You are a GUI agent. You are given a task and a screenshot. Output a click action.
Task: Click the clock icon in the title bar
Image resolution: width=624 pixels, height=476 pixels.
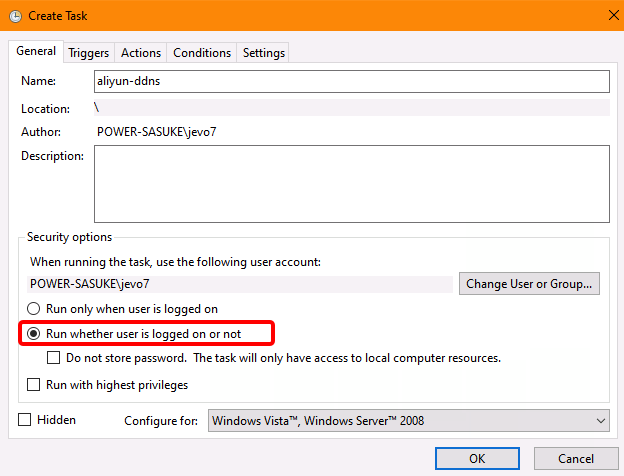tap(15, 15)
